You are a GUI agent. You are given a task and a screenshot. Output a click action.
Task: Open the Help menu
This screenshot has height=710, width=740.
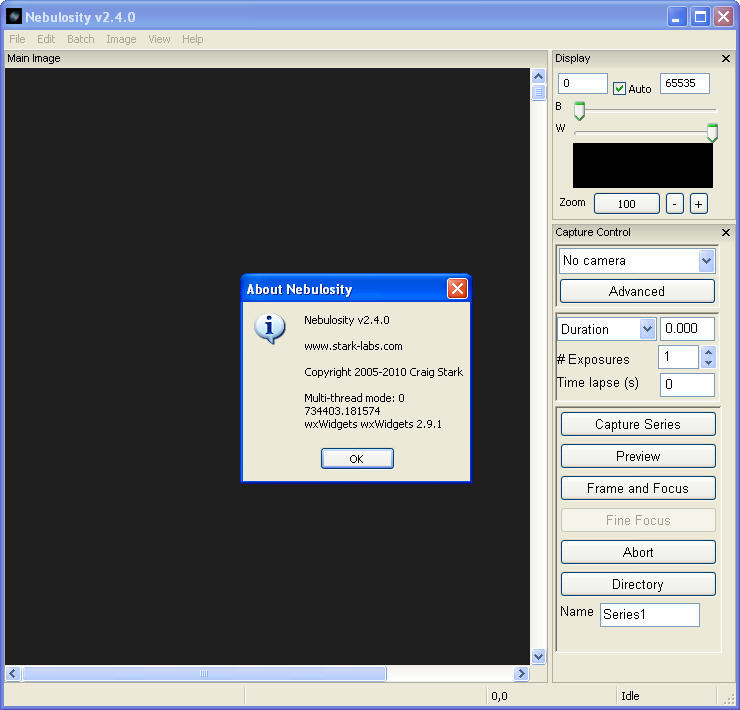pos(193,39)
